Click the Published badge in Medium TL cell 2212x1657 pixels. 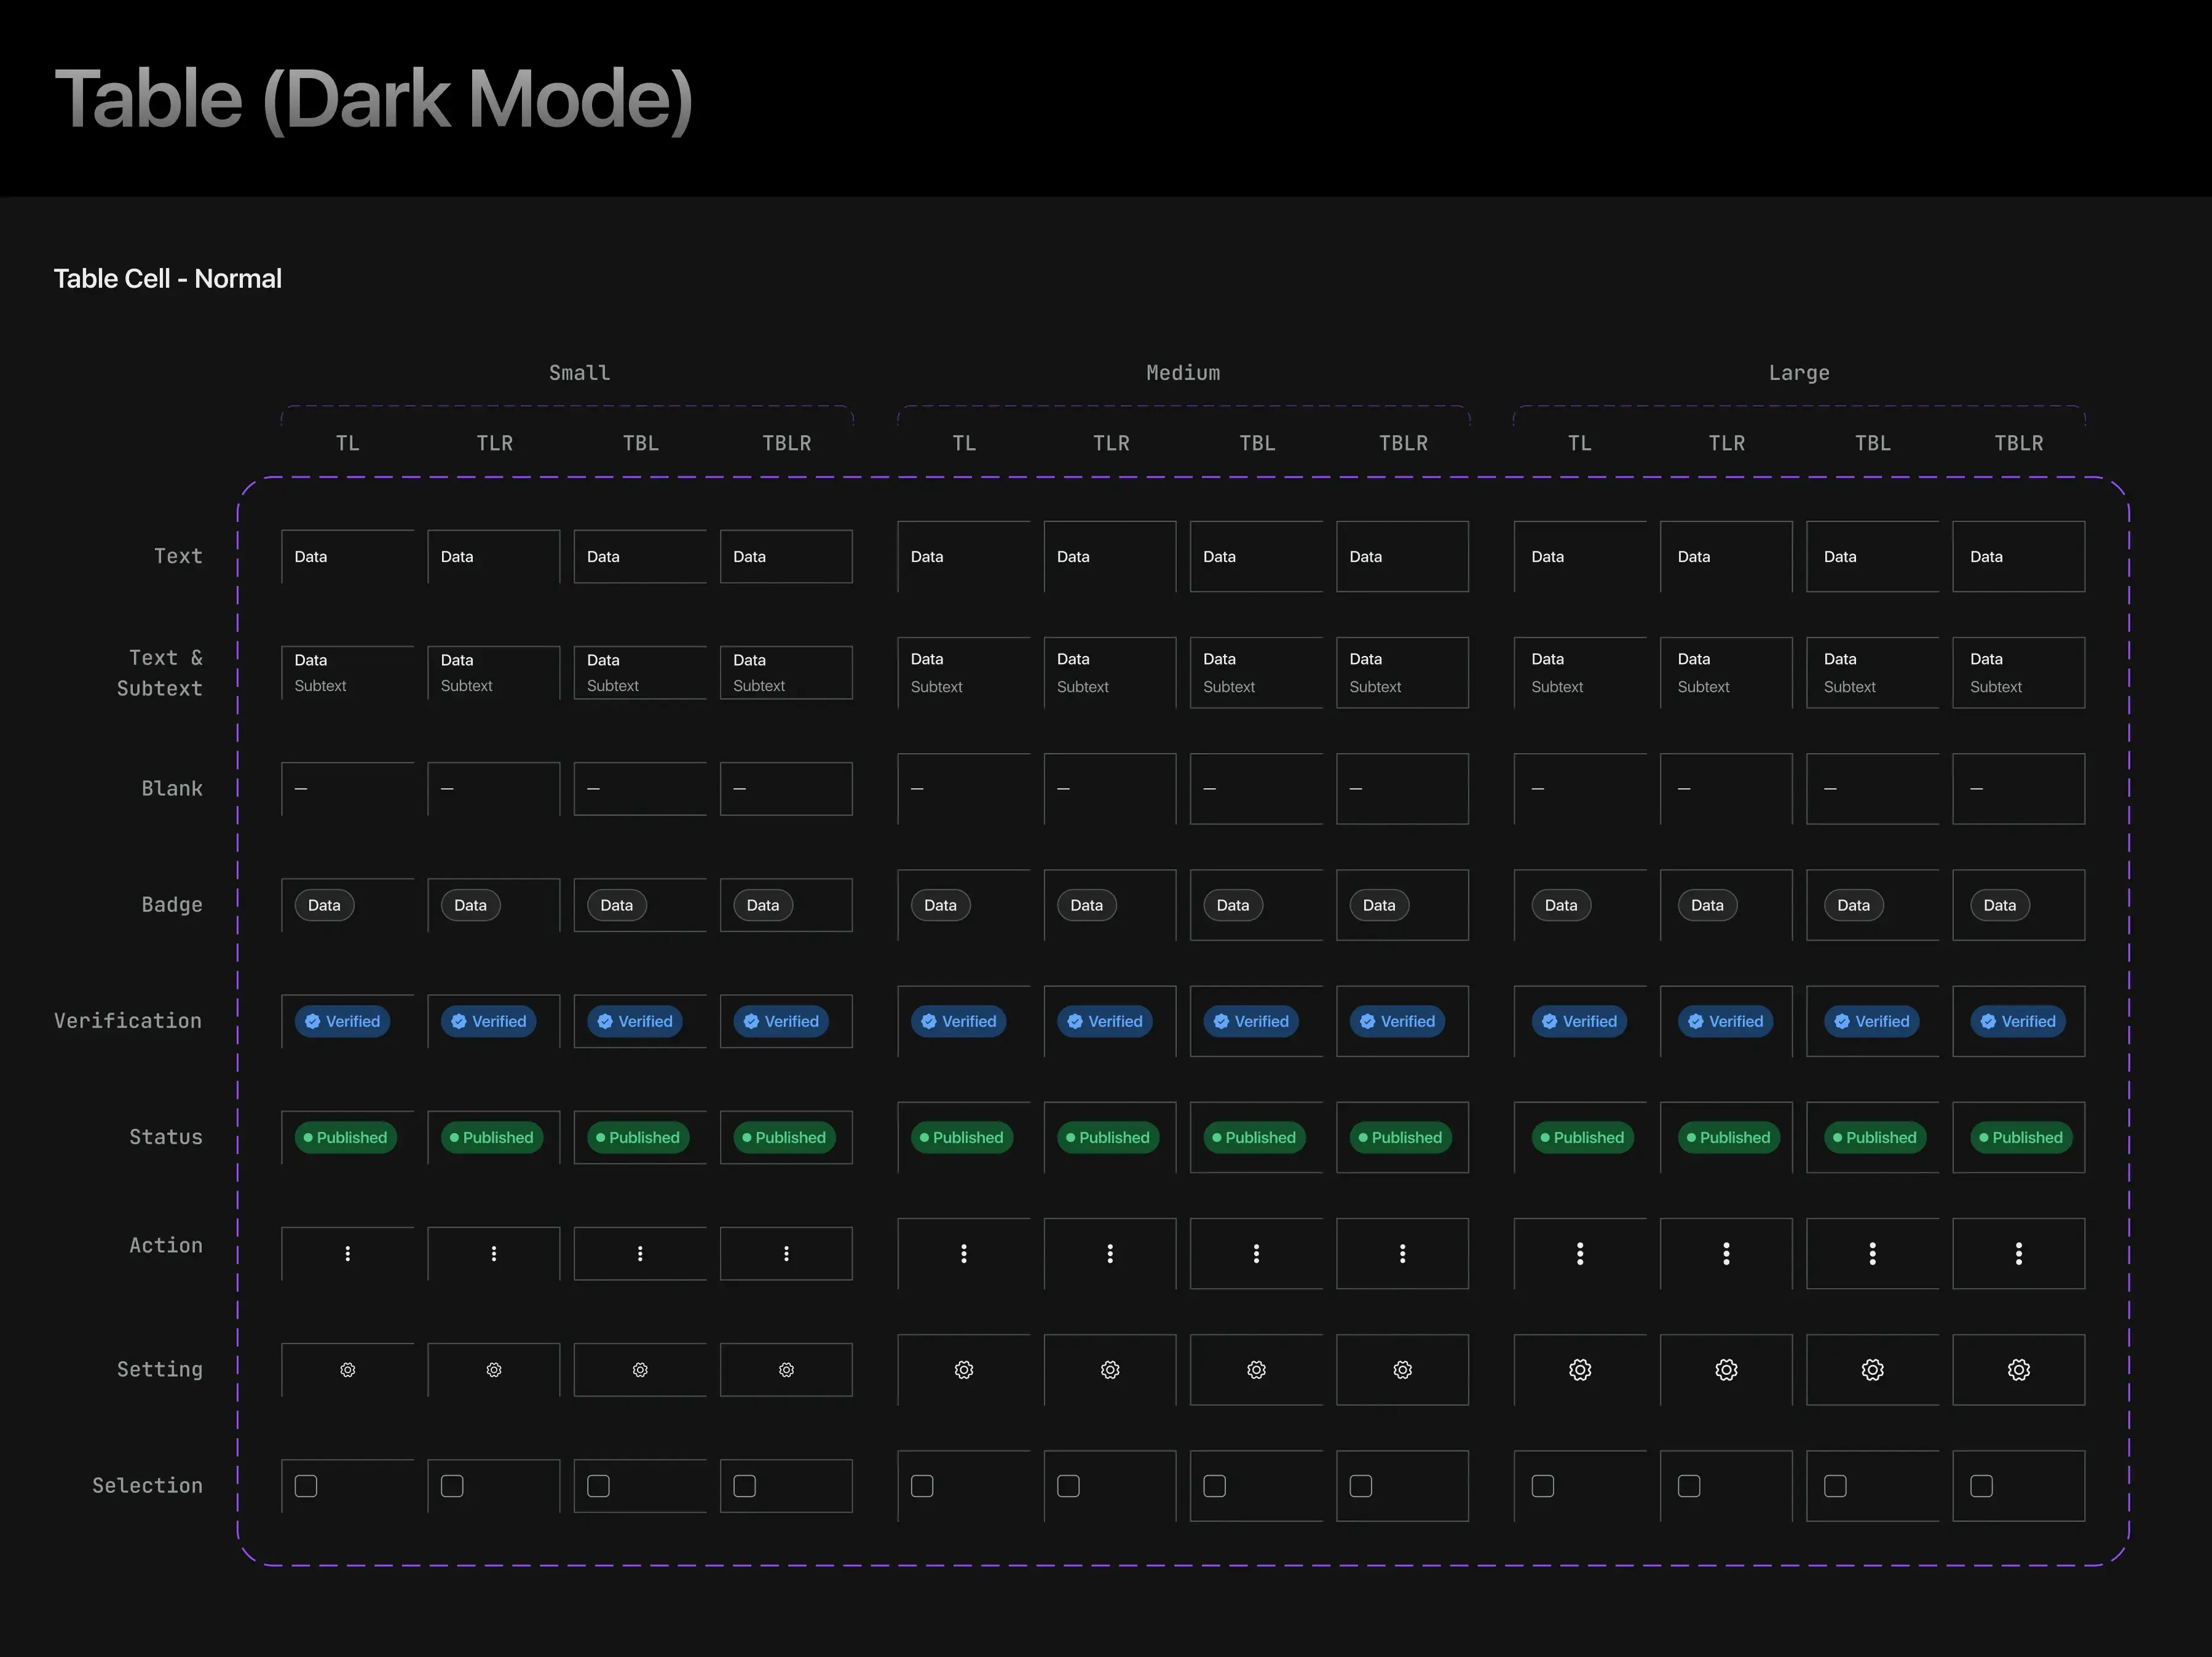click(x=962, y=1138)
